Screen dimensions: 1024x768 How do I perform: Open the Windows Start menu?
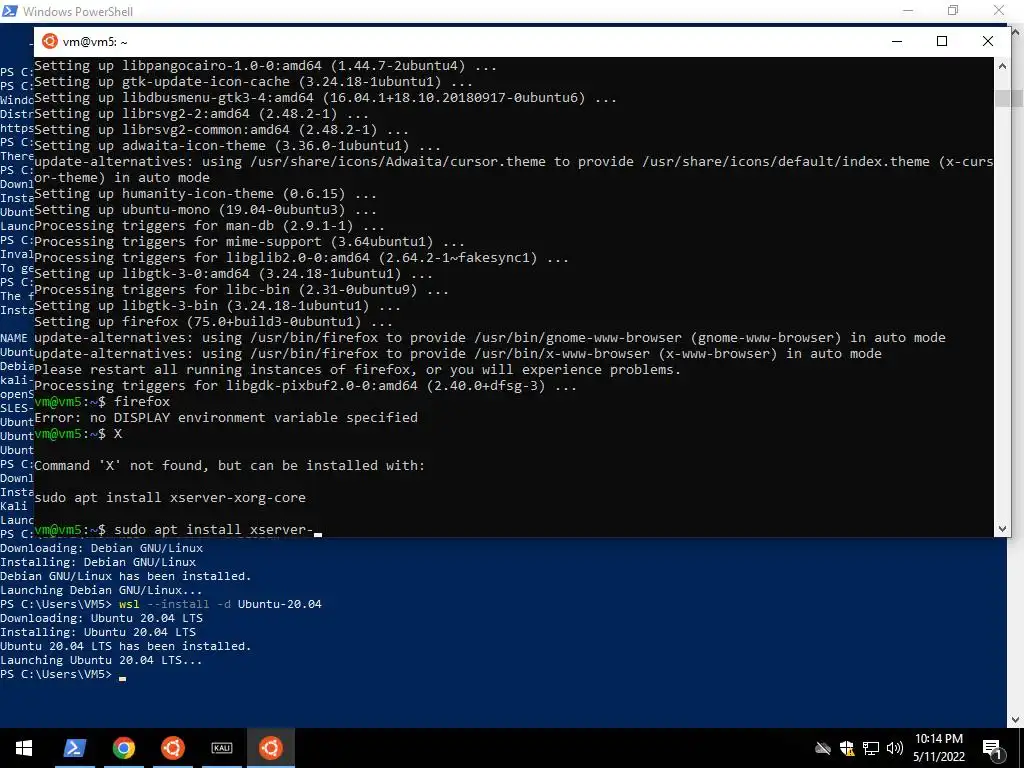(x=24, y=748)
